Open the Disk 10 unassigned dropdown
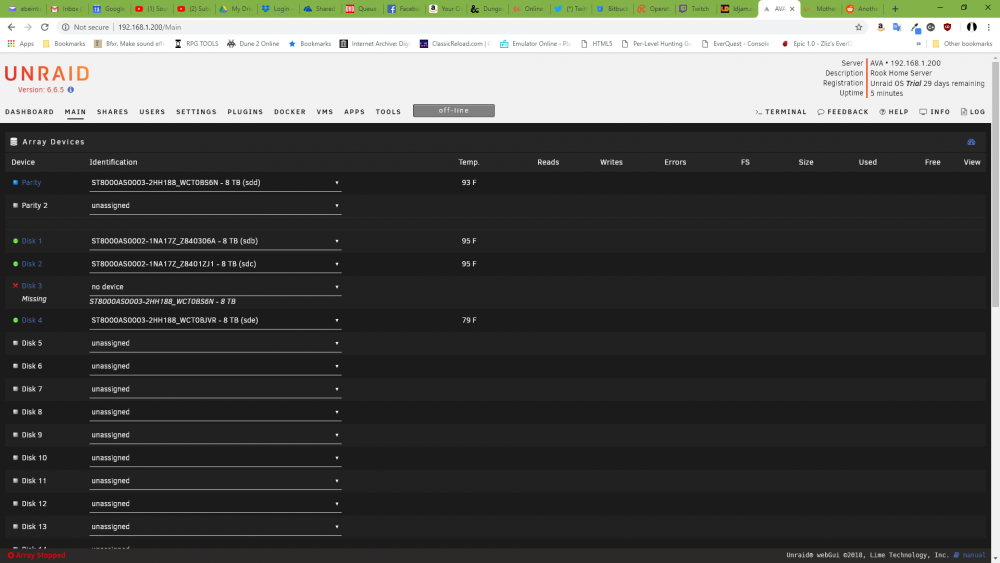Viewport: 1000px width, 563px height. pos(216,458)
